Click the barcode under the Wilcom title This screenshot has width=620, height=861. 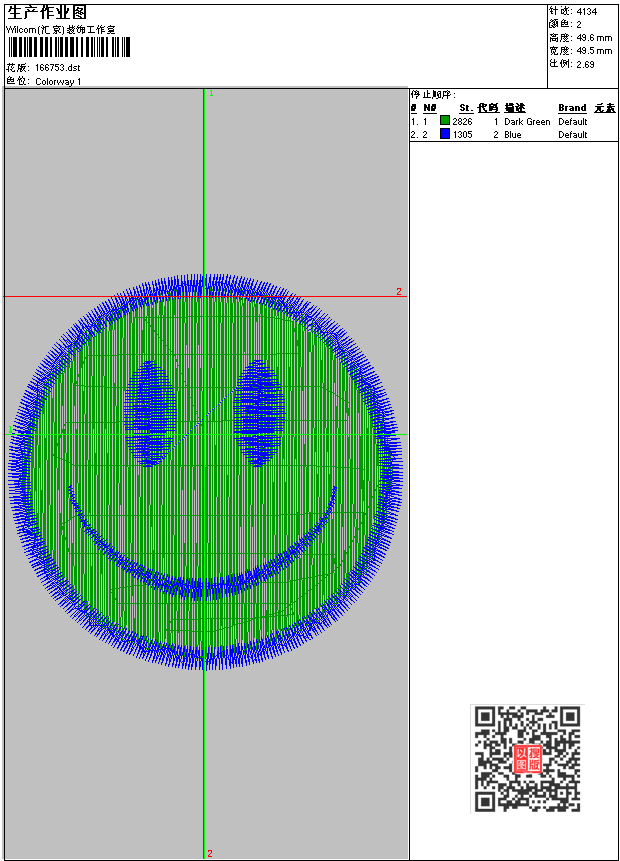[x=69, y=47]
